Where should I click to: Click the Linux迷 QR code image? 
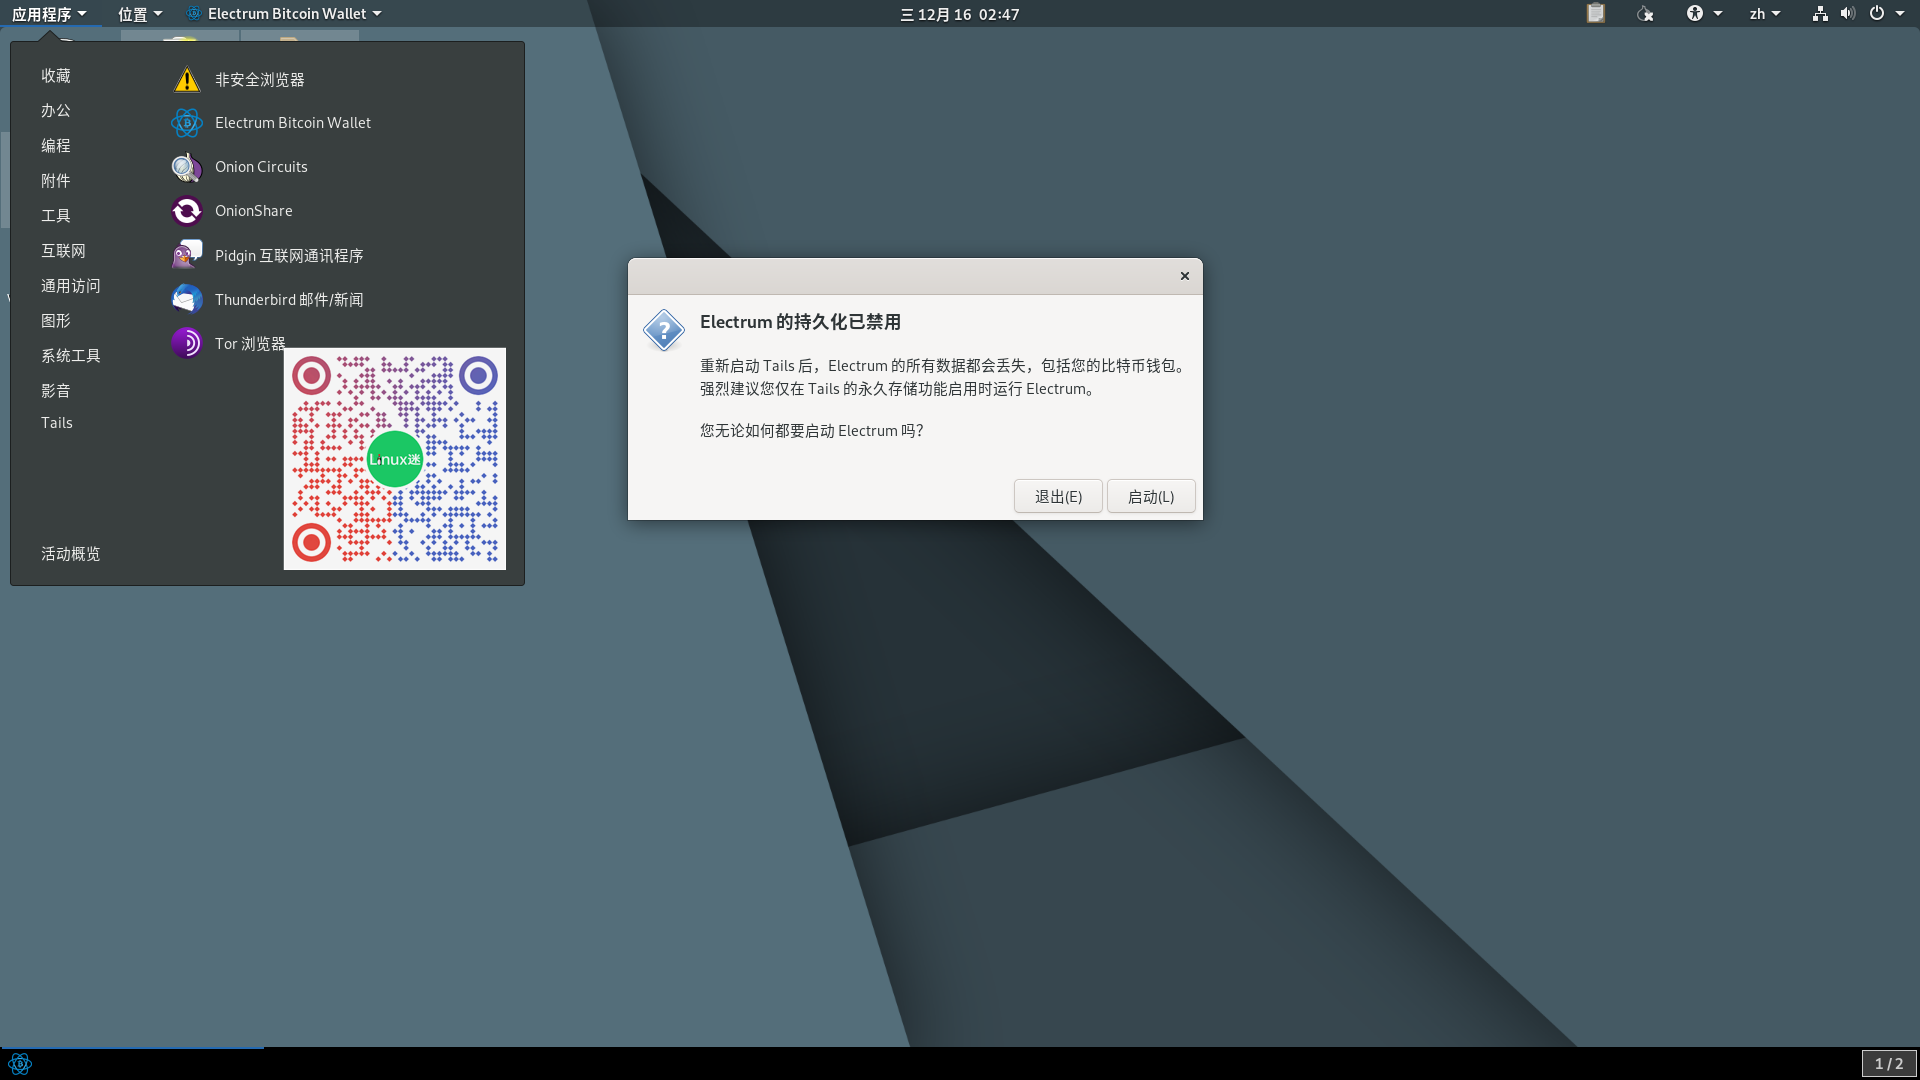pos(395,459)
